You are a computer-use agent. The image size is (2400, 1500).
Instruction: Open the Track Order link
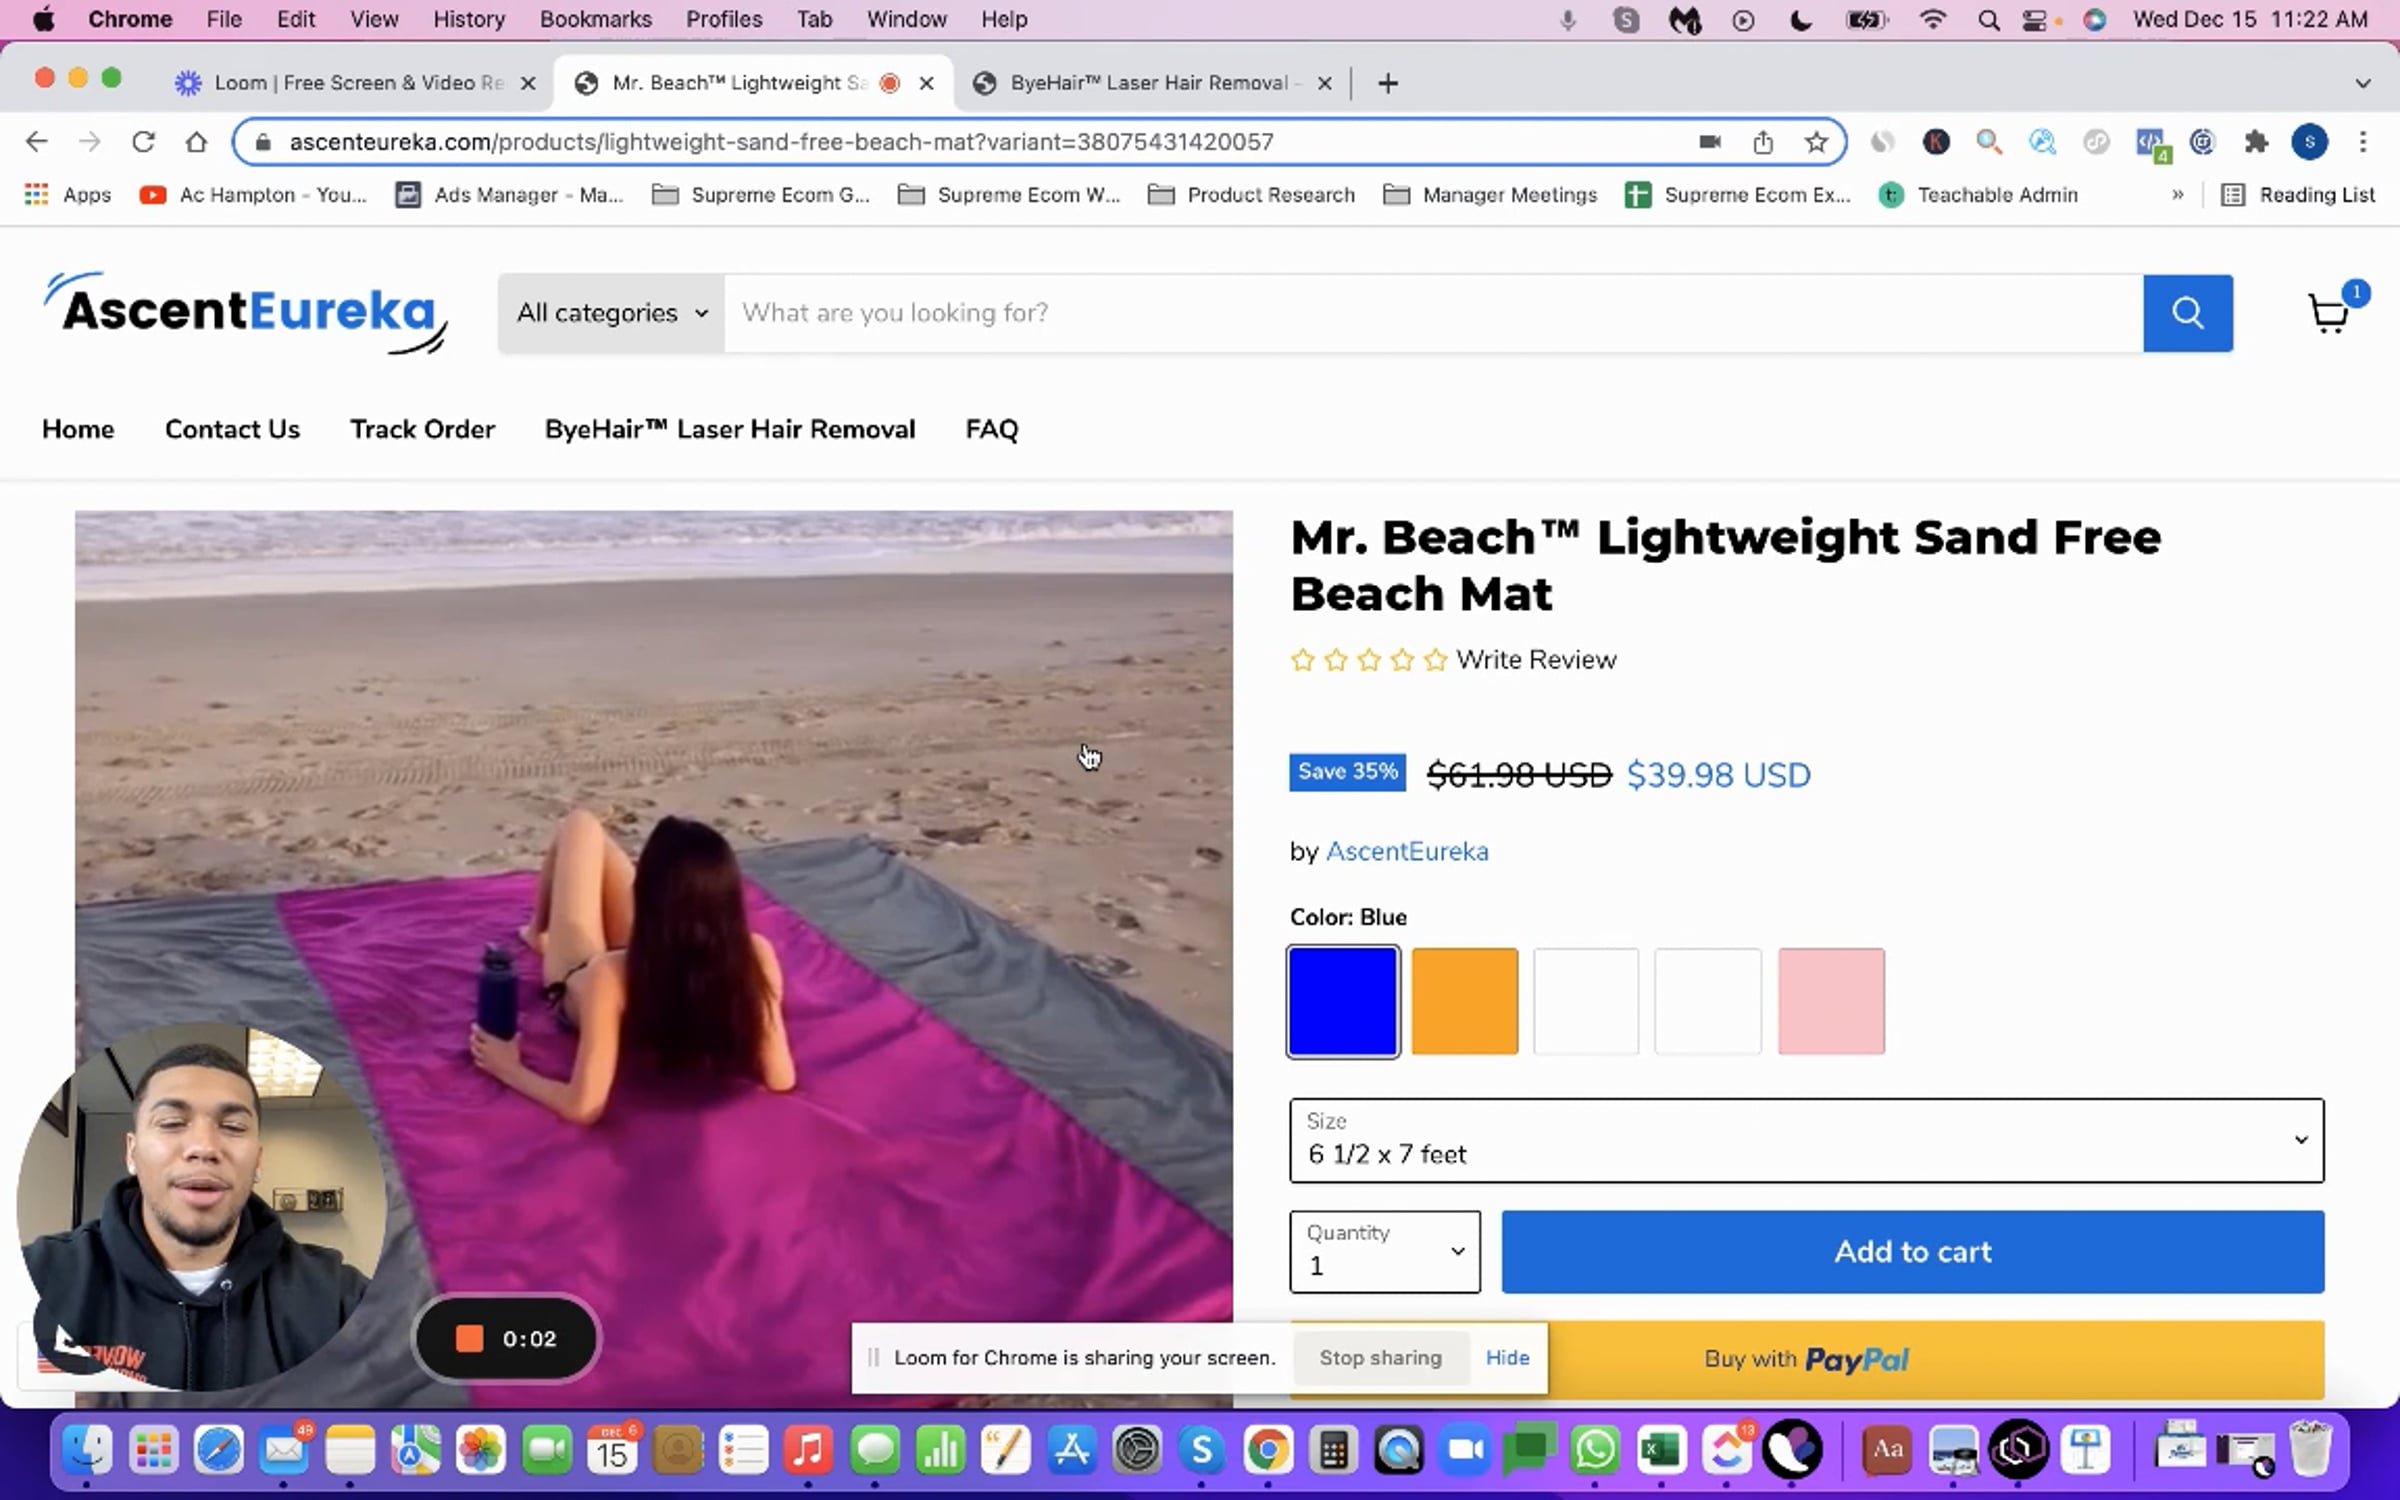click(422, 429)
